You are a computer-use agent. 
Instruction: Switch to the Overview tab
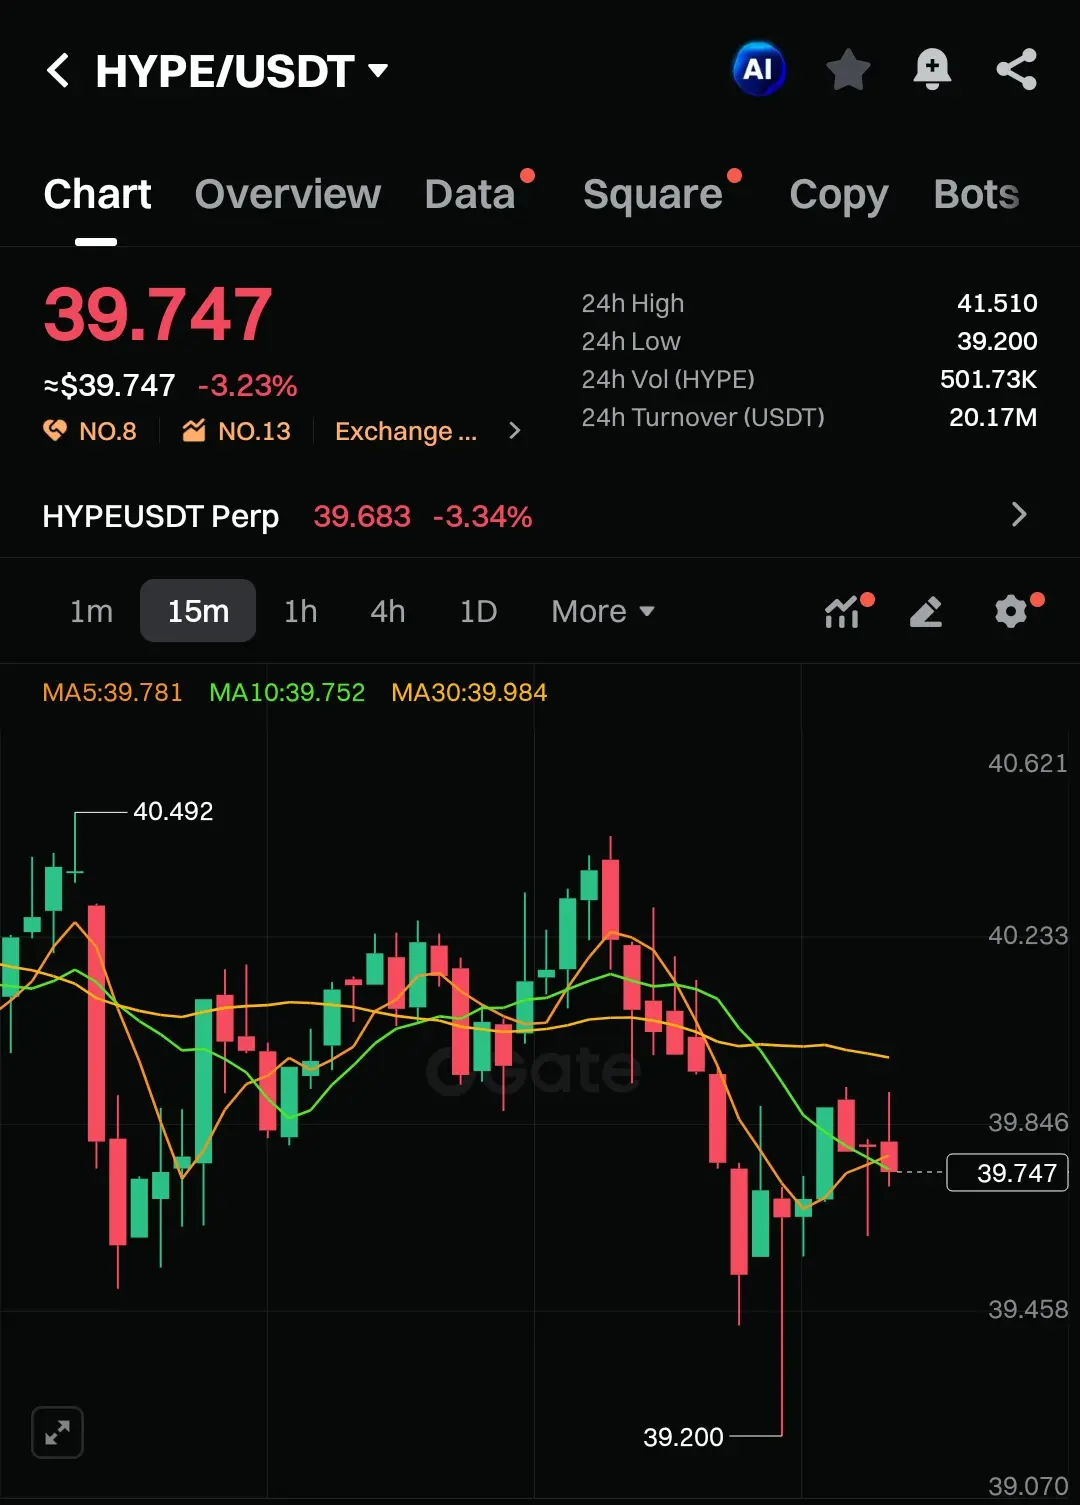pyautogui.click(x=288, y=194)
